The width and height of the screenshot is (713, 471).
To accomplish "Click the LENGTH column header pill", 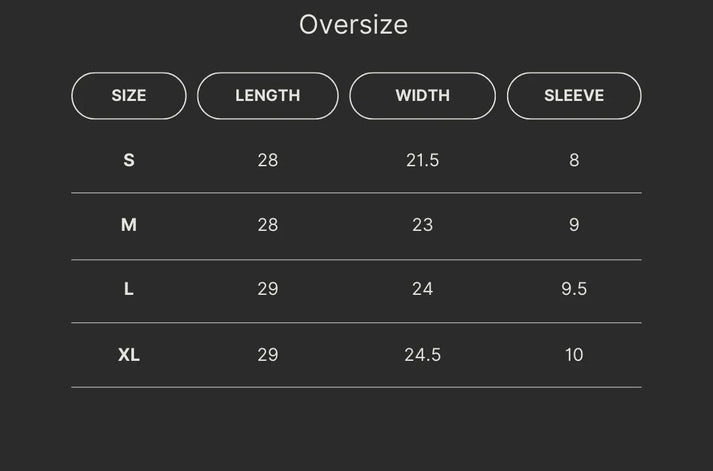I will 268,96.
